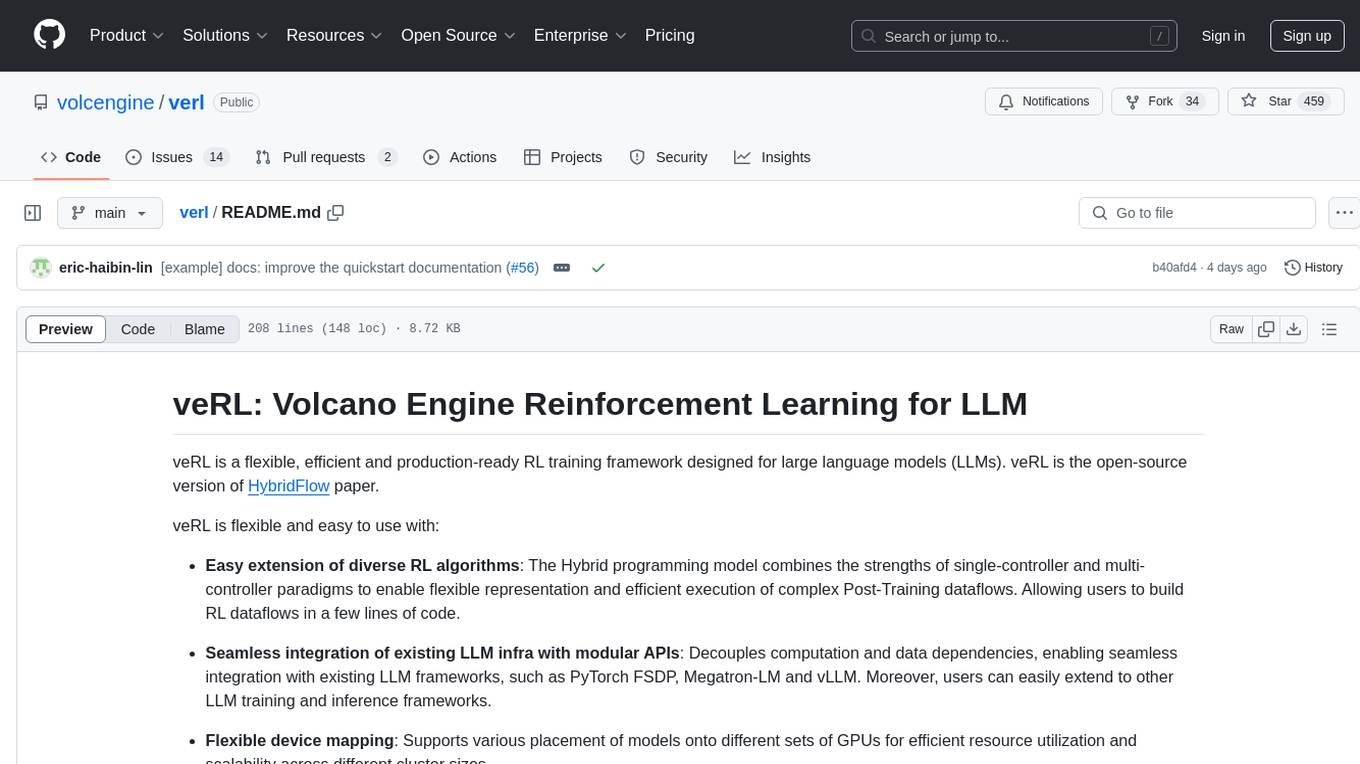Screen dimensions: 1360x764
Task: Open the volcengine owner link
Action: [x=105, y=102]
